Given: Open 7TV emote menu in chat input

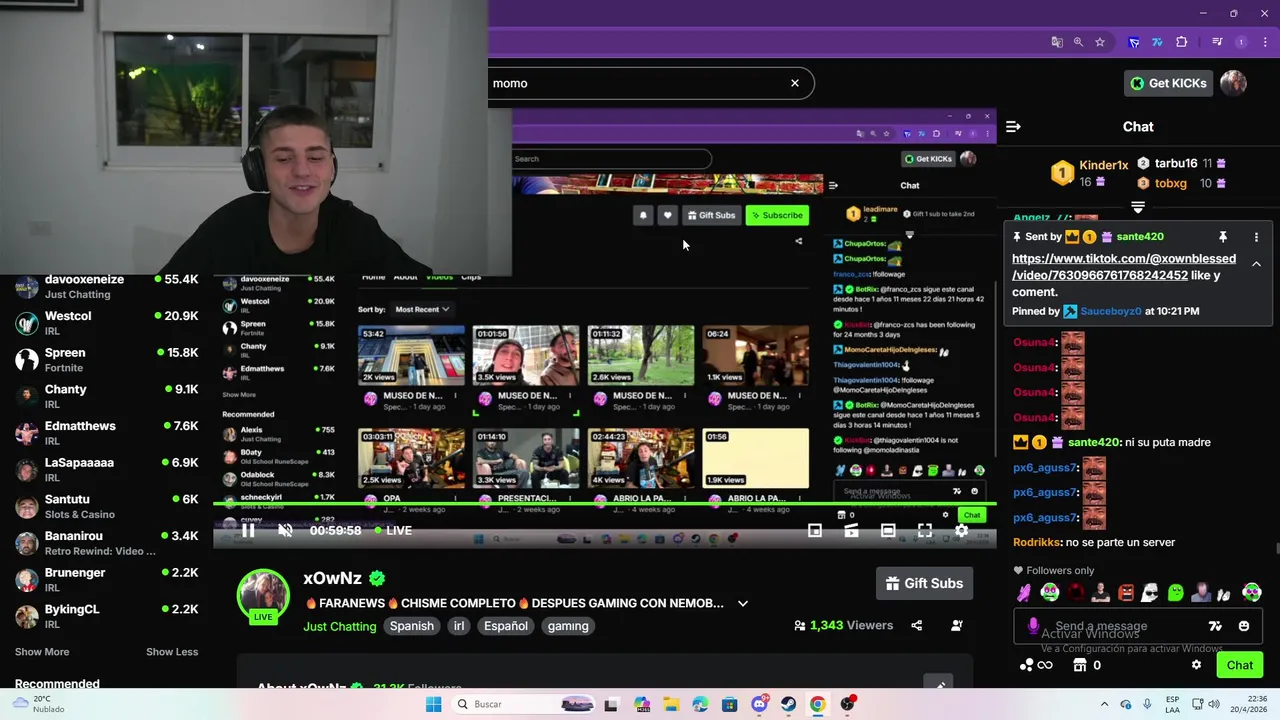Looking at the screenshot, I should [x=1215, y=626].
